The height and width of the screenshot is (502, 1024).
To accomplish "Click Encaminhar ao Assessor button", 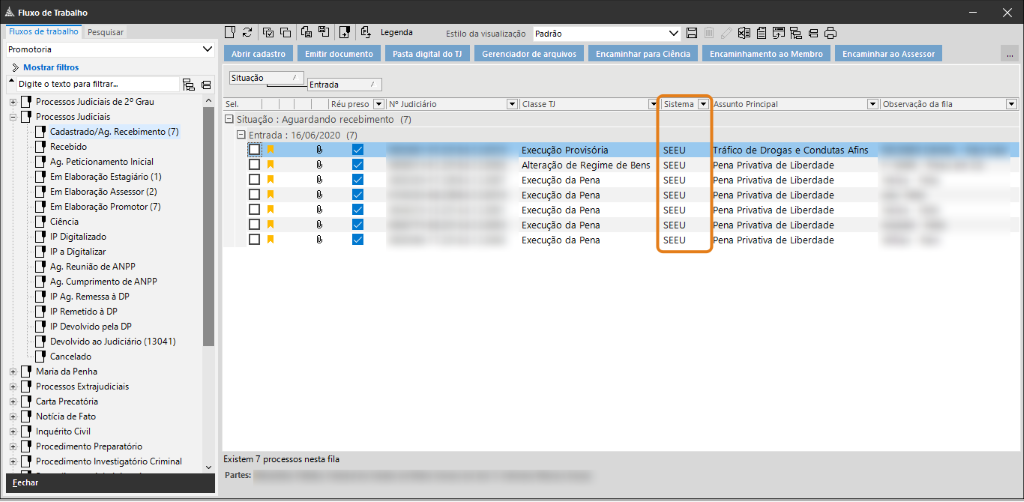I will pos(888,54).
